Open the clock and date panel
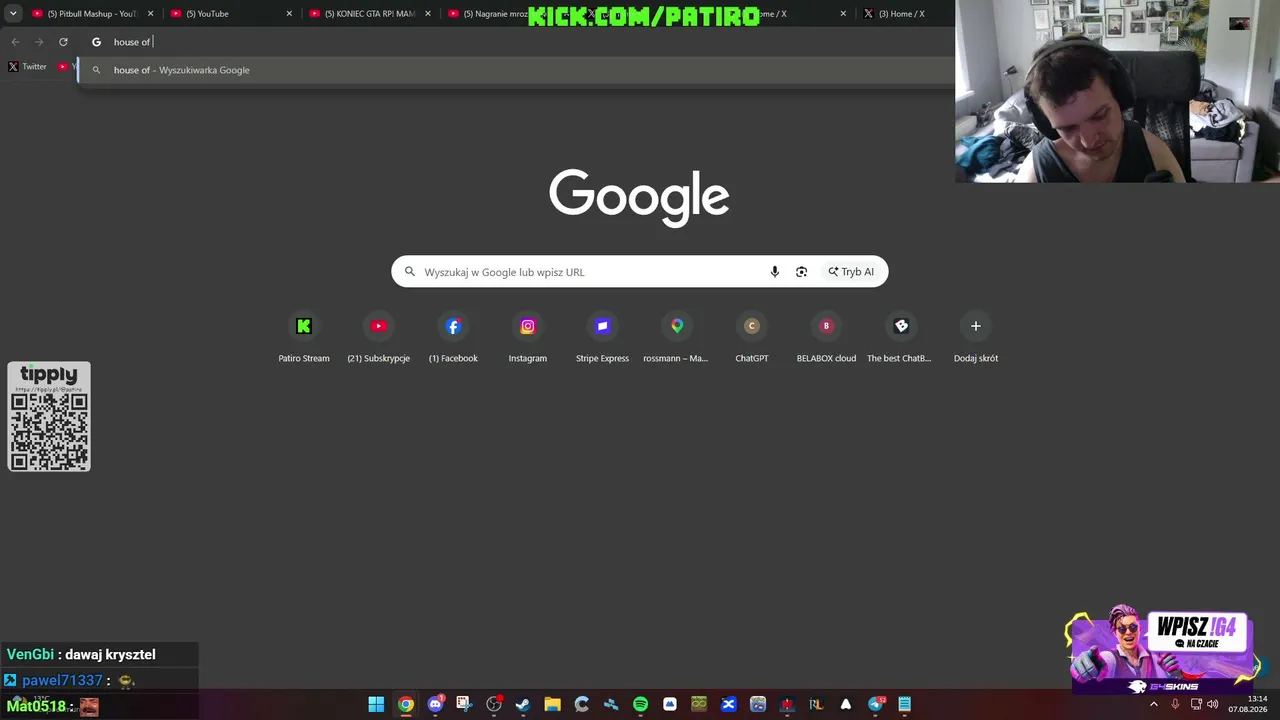This screenshot has height=720, width=1280. (x=1248, y=704)
